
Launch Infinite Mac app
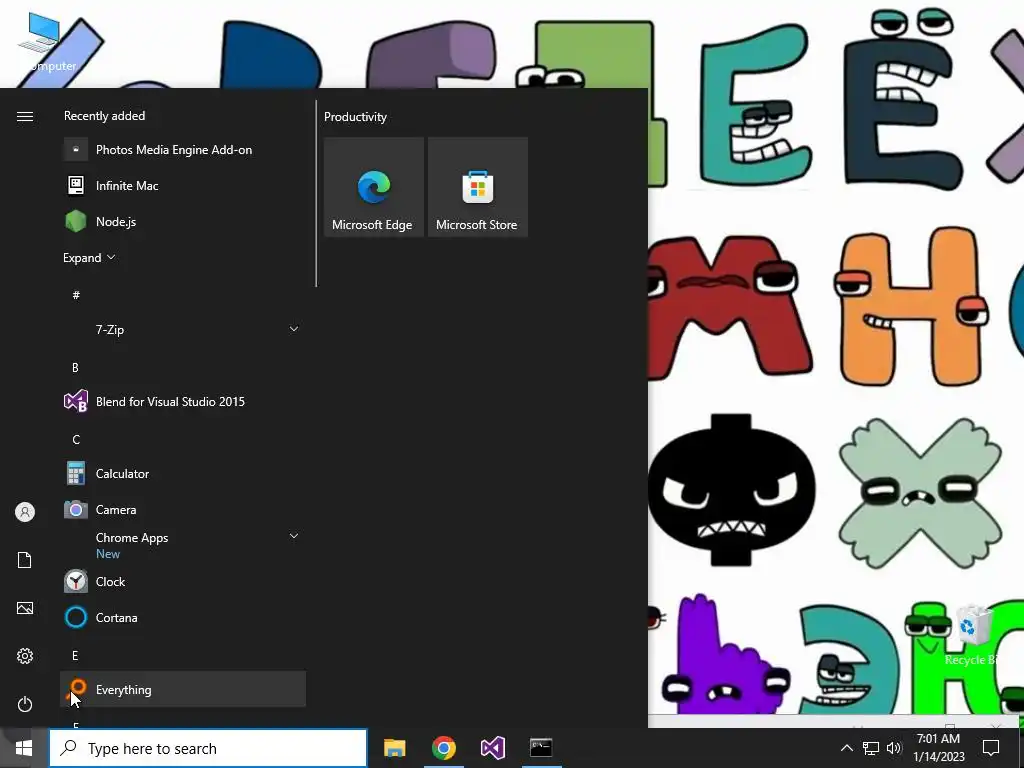click(x=183, y=185)
